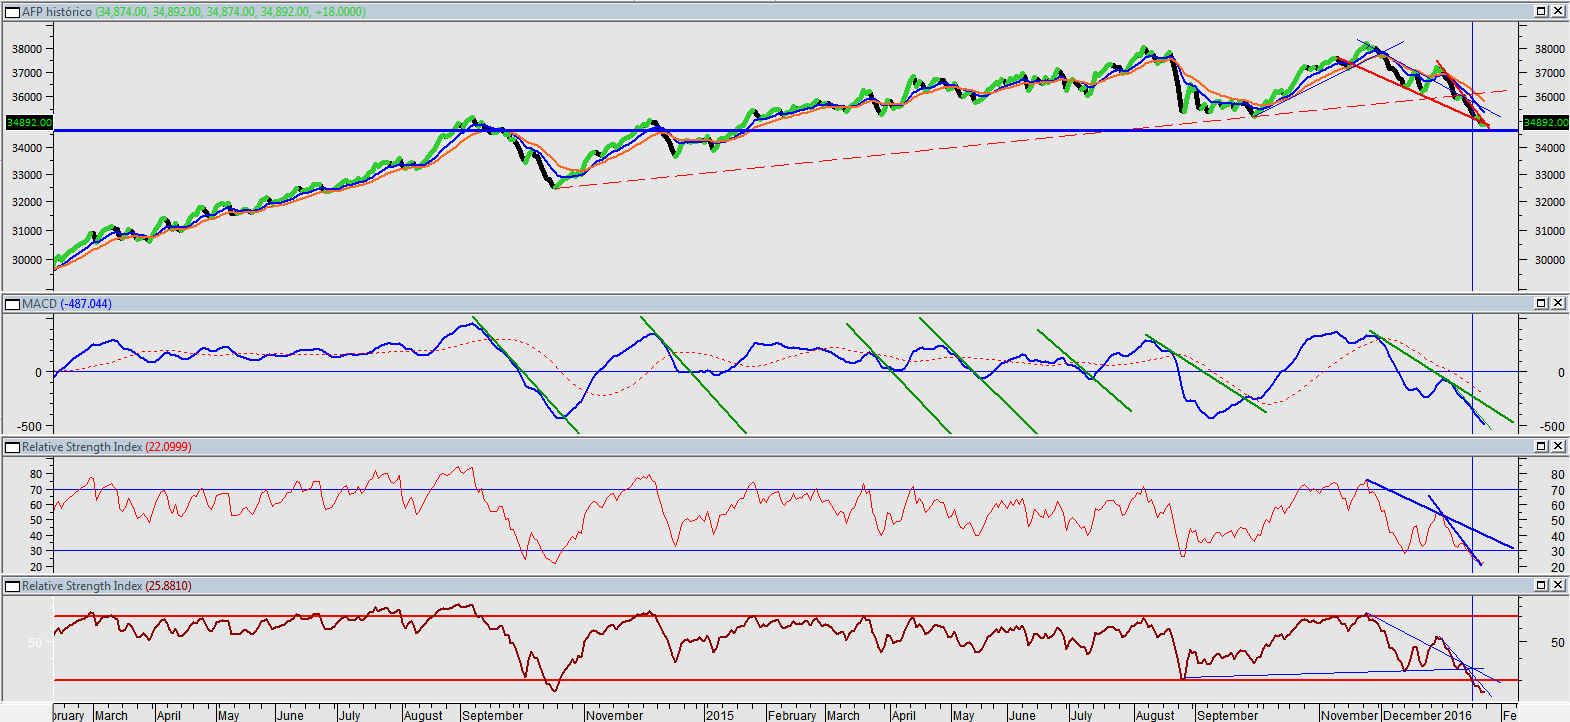The image size is (1570, 722).
Task: Maximize the RSI (22.0999) panel
Action: [1541, 446]
